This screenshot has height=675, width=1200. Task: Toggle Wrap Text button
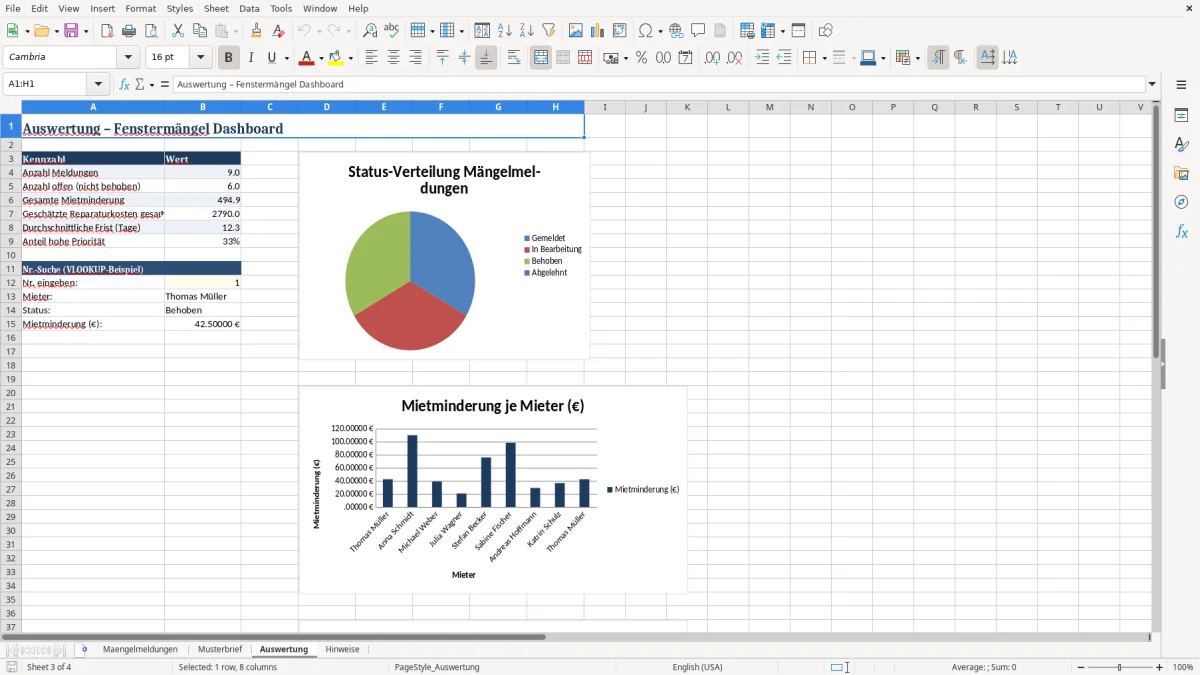pyautogui.click(x=514, y=58)
